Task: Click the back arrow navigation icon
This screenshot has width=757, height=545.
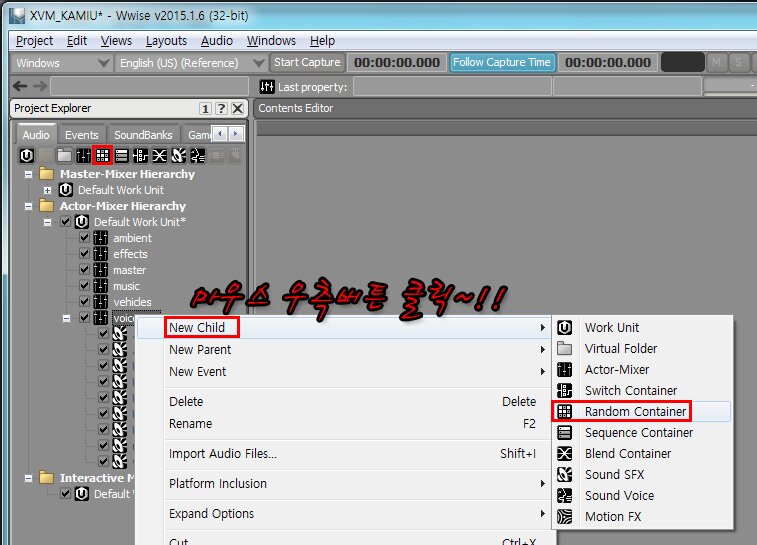Action: click(20, 86)
